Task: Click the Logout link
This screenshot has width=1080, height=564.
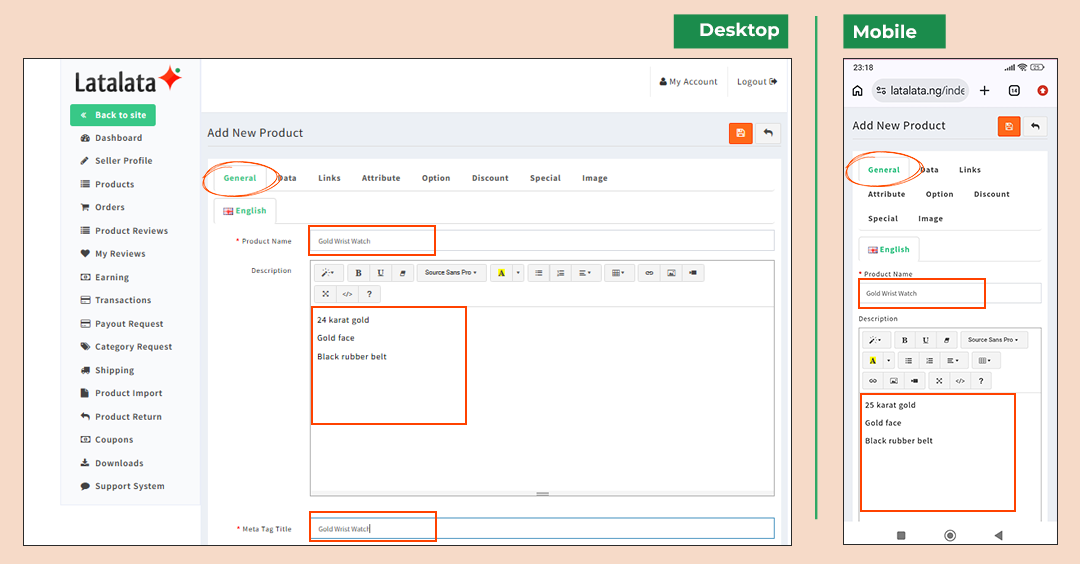Action: (x=757, y=82)
